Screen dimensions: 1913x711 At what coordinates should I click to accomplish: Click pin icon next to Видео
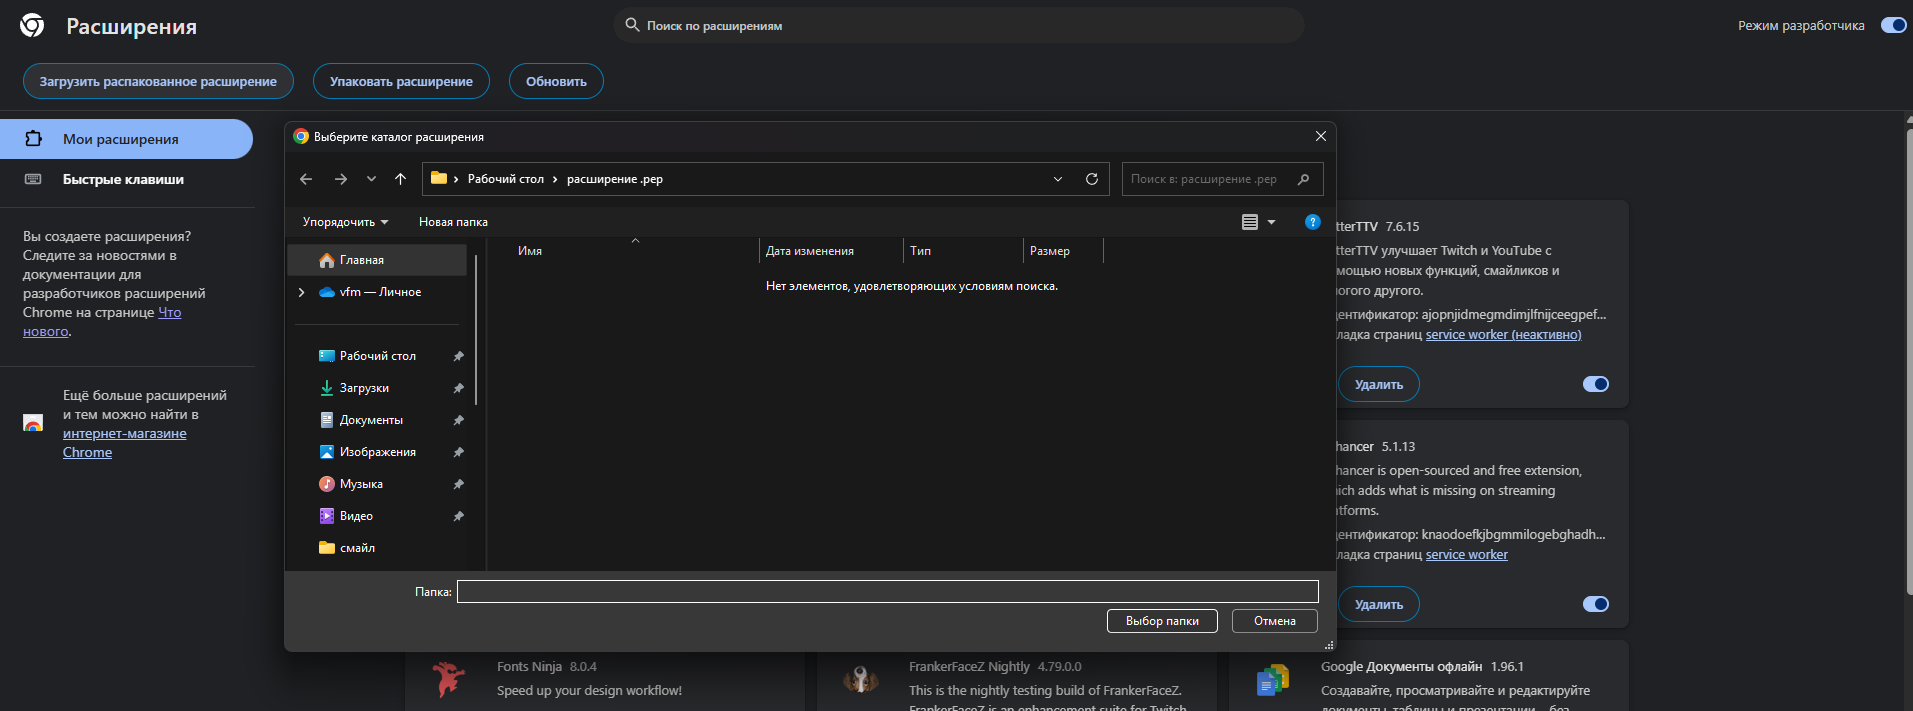pos(458,516)
